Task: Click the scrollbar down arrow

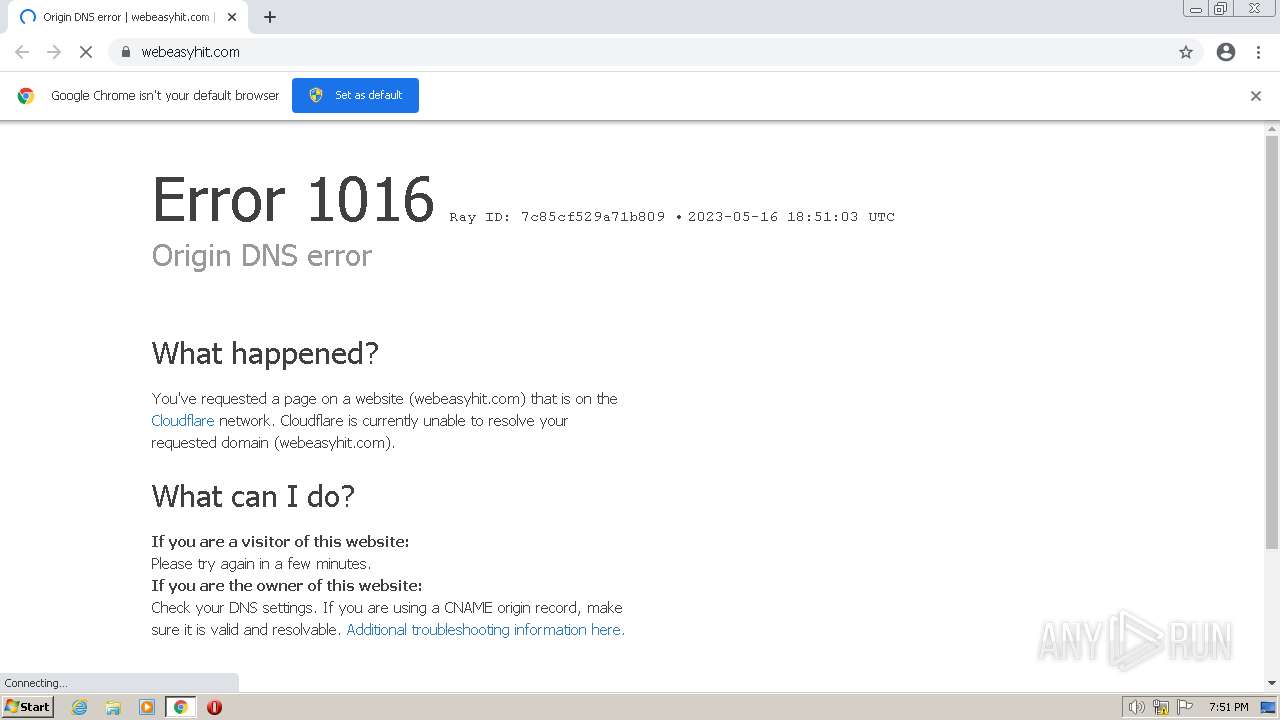Action: point(1272,683)
